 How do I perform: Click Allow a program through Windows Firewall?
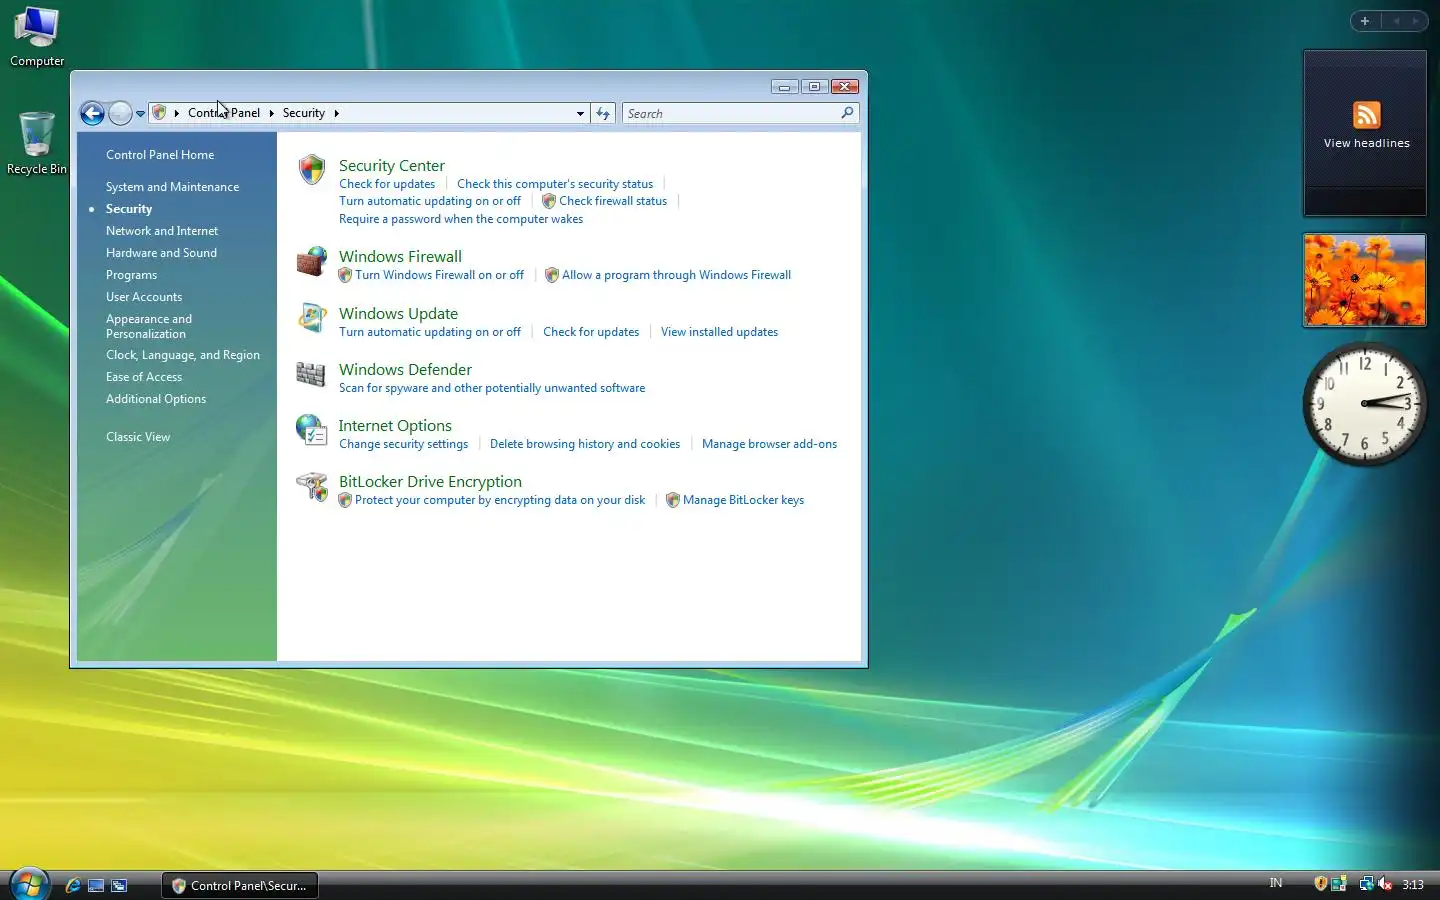(676, 275)
